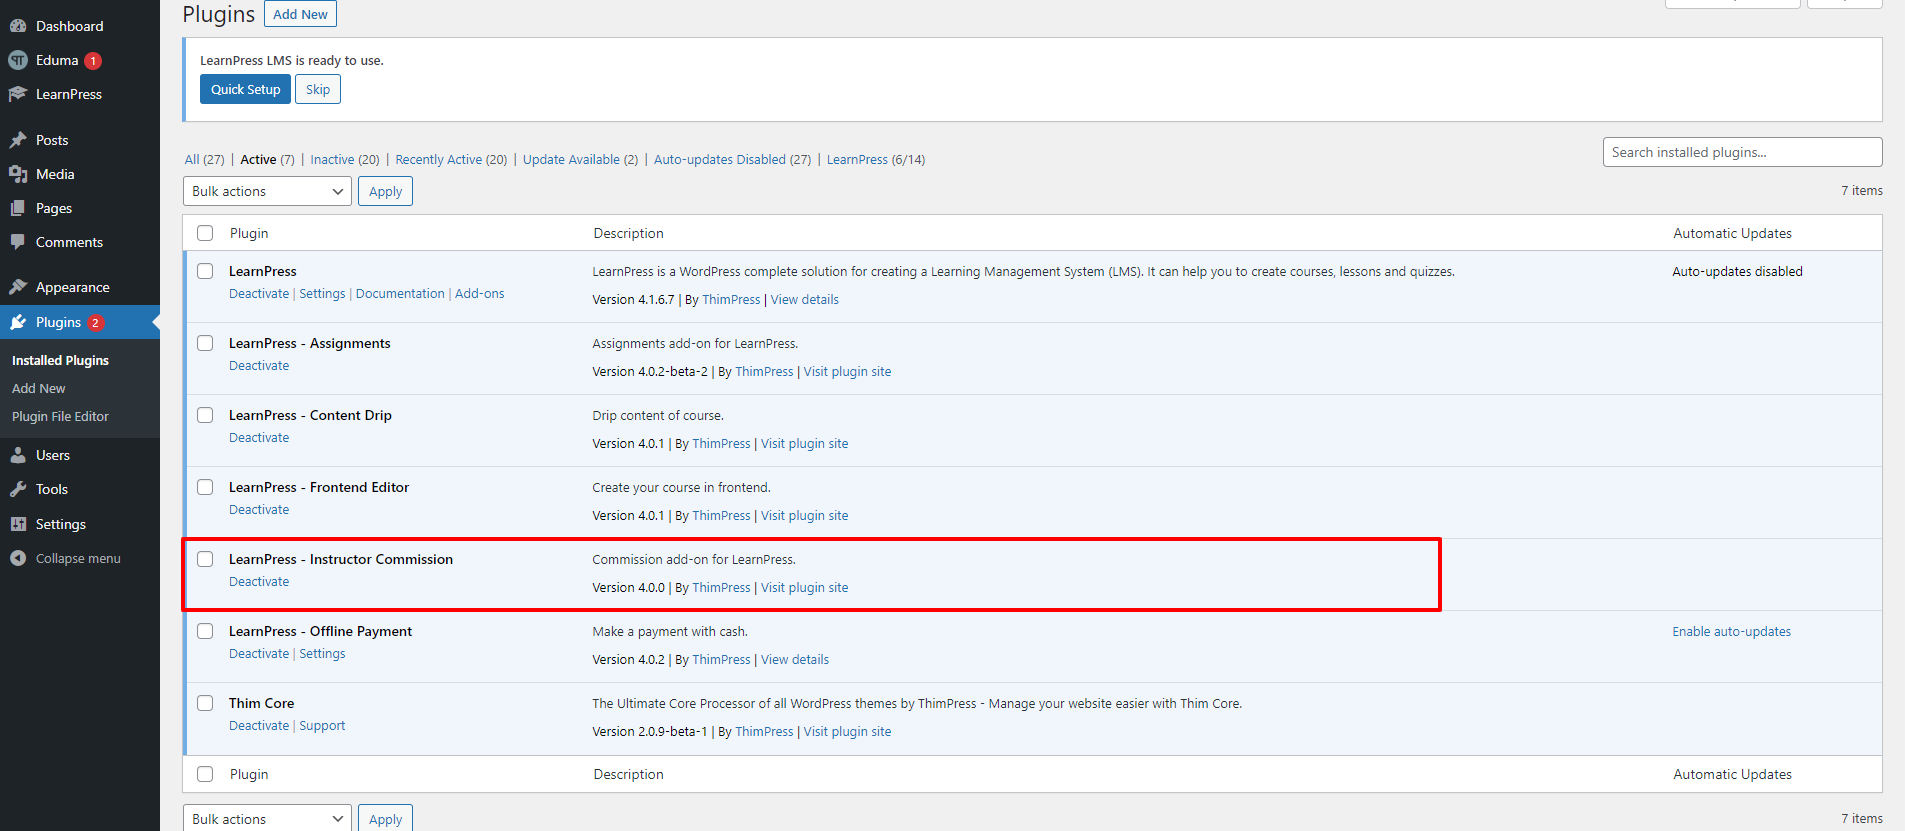Filter by Auto-updates Disabled (27)
Image resolution: width=1905 pixels, height=831 pixels.
(x=732, y=160)
